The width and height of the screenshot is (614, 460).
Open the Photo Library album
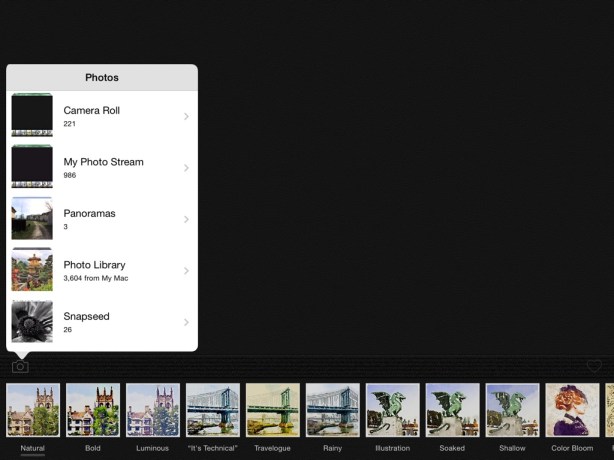(102, 271)
